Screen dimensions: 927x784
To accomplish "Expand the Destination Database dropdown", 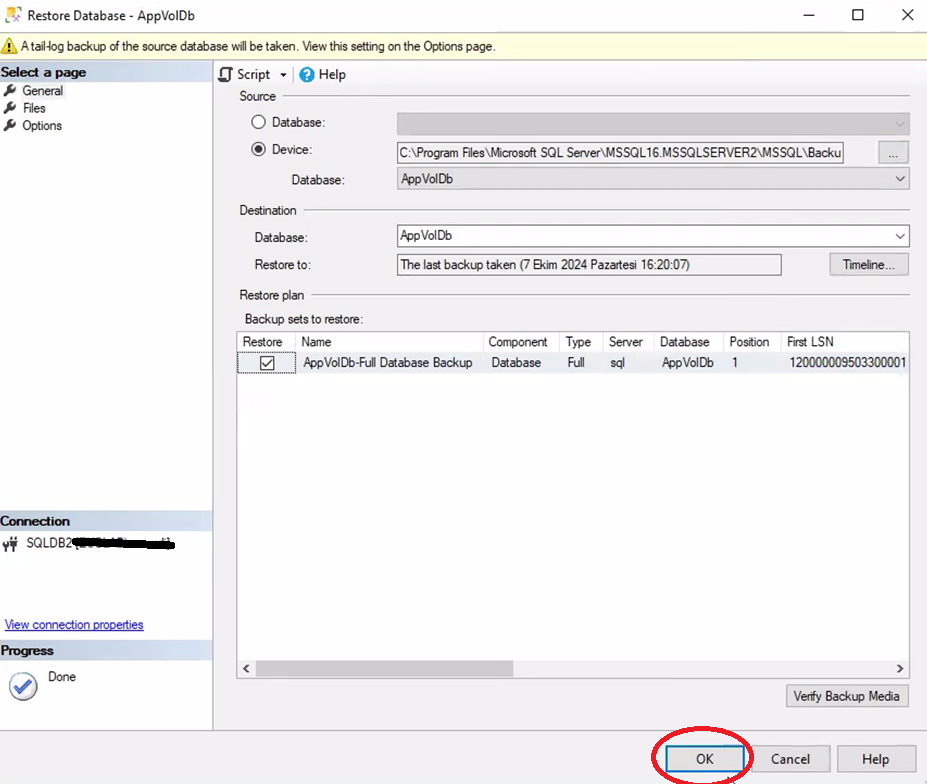I will [x=900, y=236].
